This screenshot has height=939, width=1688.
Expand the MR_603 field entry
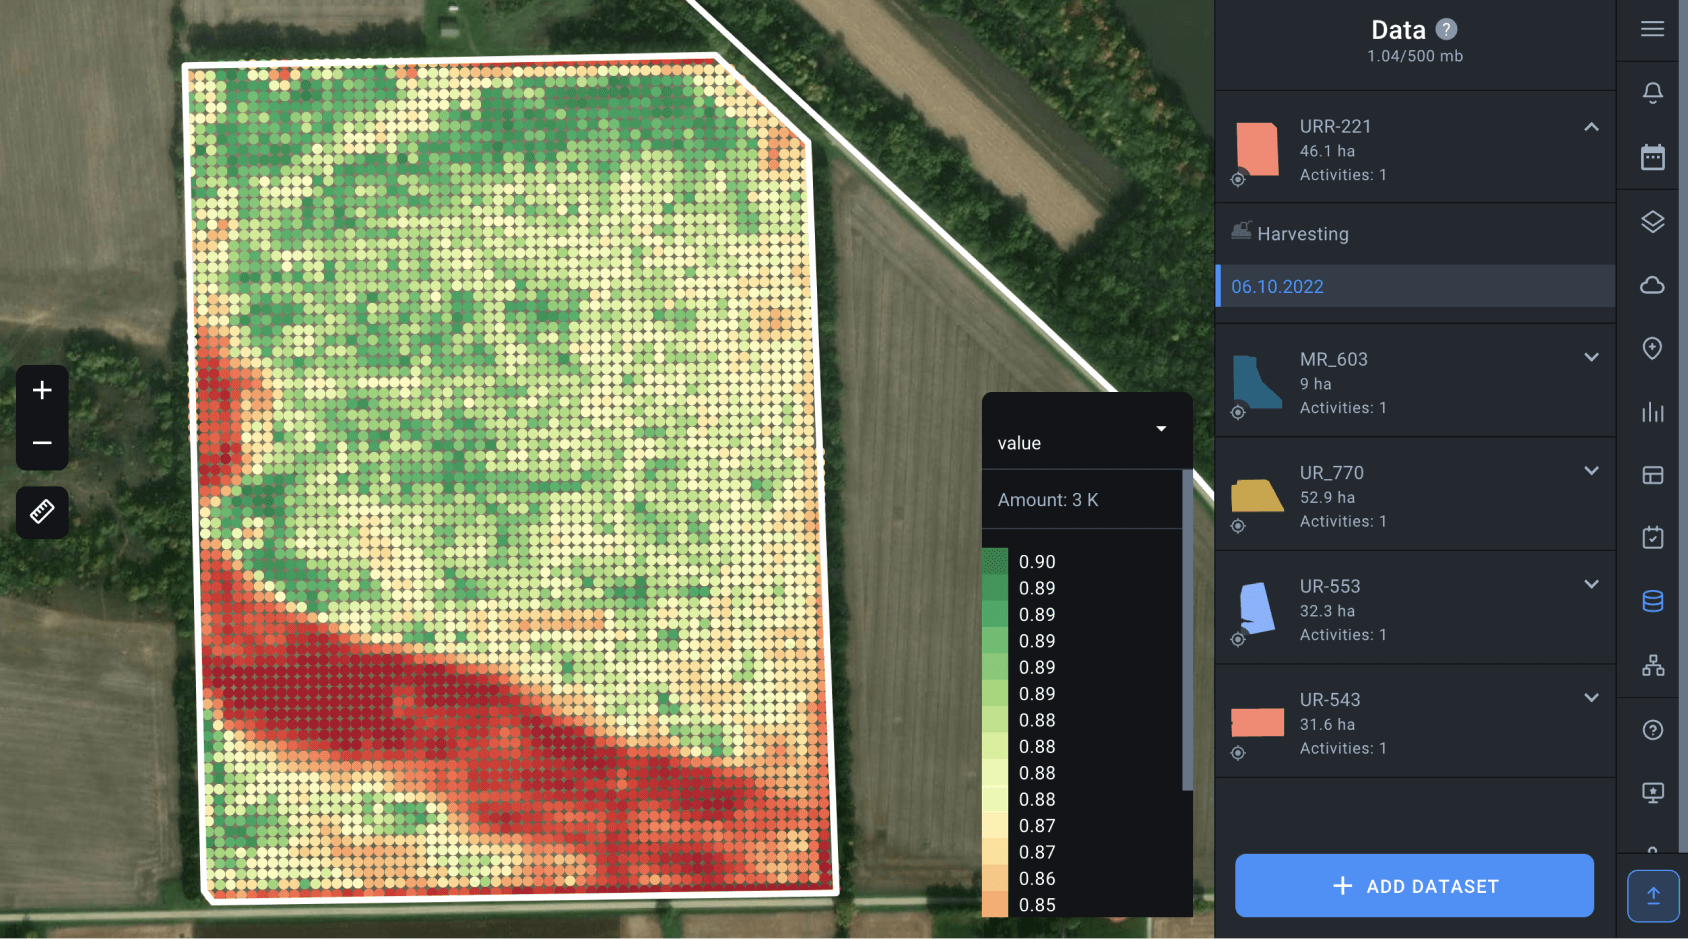point(1591,357)
